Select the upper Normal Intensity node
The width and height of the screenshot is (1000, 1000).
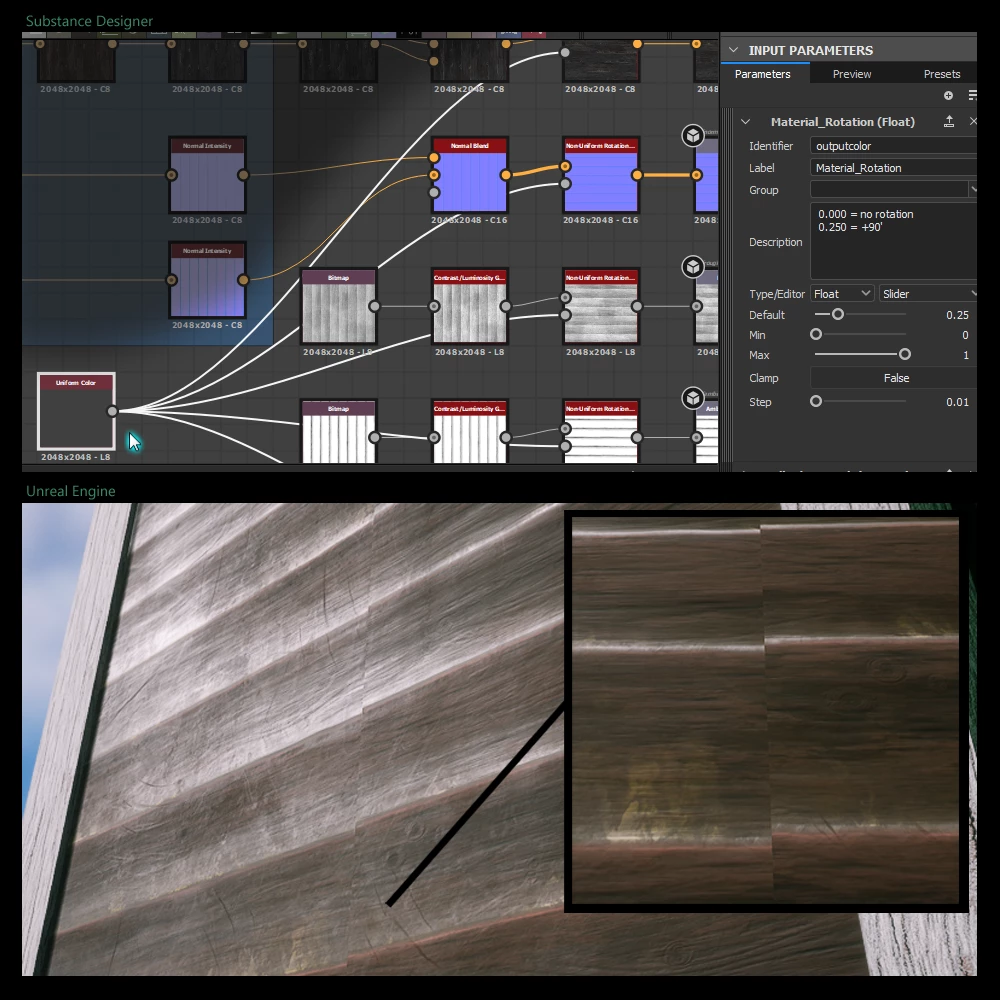tap(207, 175)
